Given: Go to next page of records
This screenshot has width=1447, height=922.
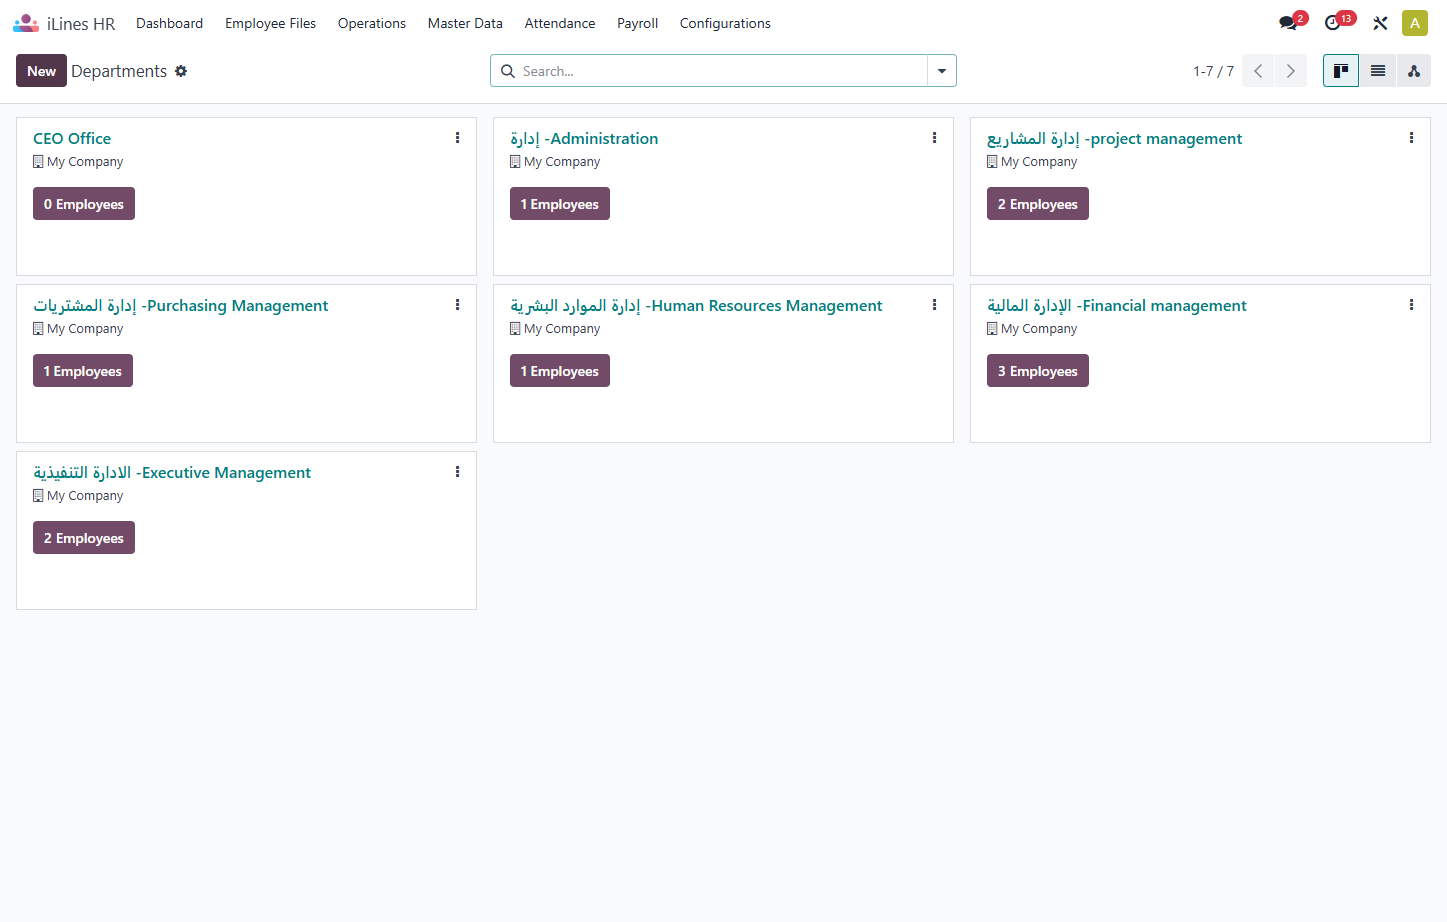Looking at the screenshot, I should pyautogui.click(x=1291, y=71).
